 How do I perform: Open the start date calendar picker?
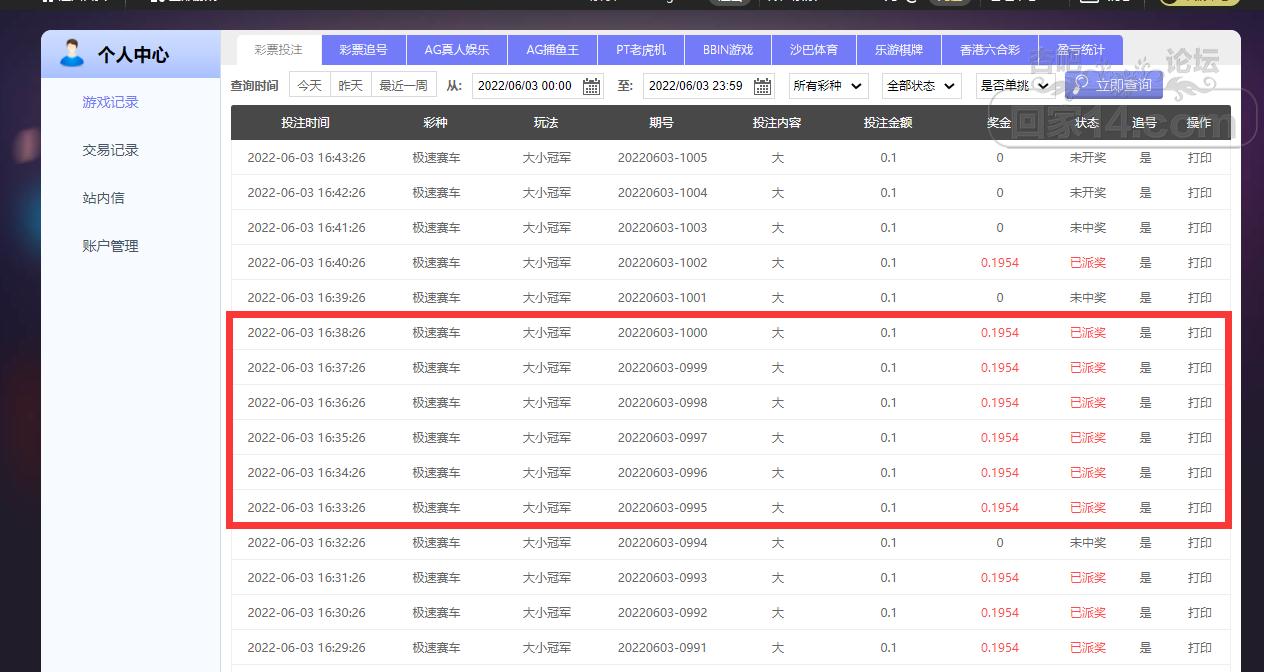tap(592, 86)
